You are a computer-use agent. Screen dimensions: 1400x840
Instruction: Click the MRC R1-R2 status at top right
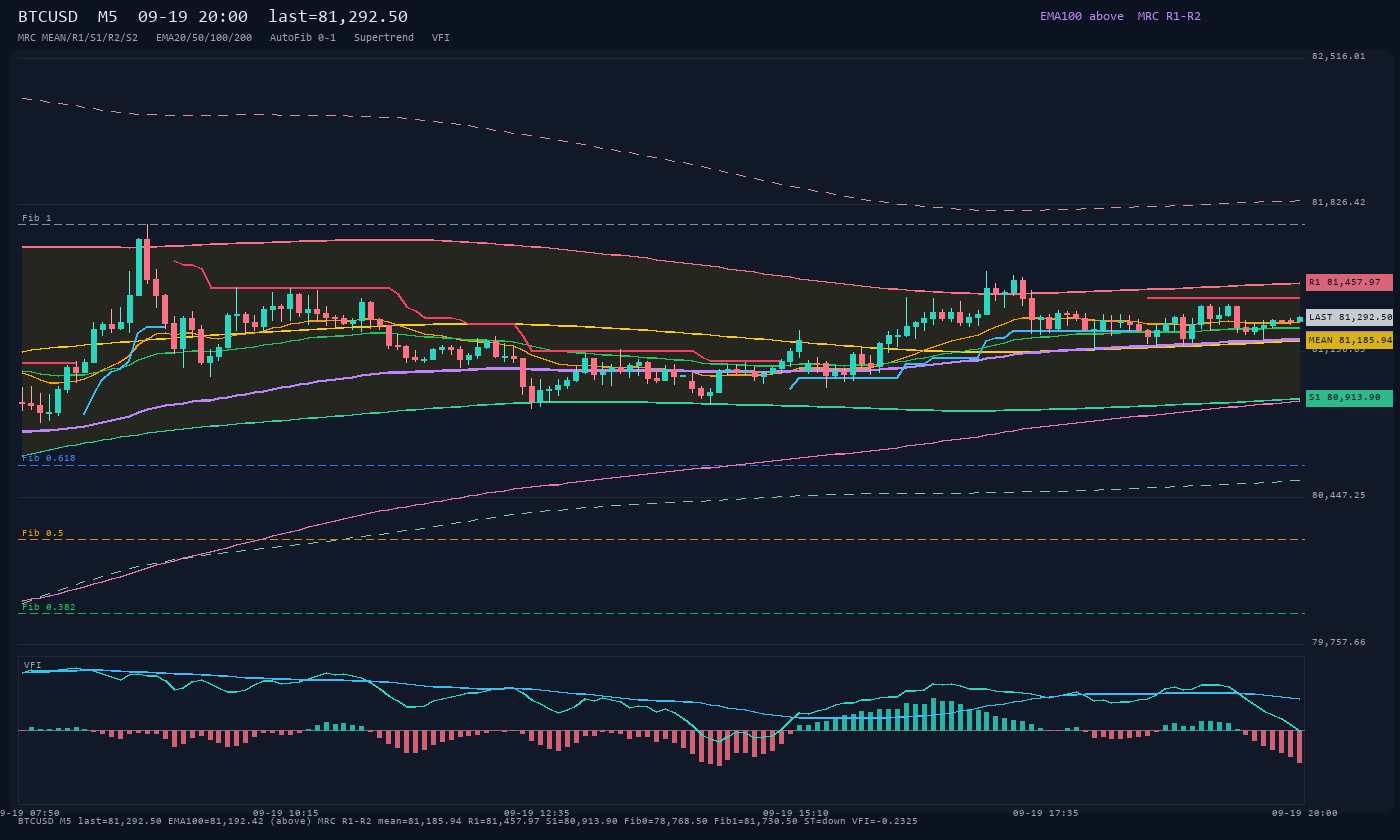pyautogui.click(x=1169, y=16)
